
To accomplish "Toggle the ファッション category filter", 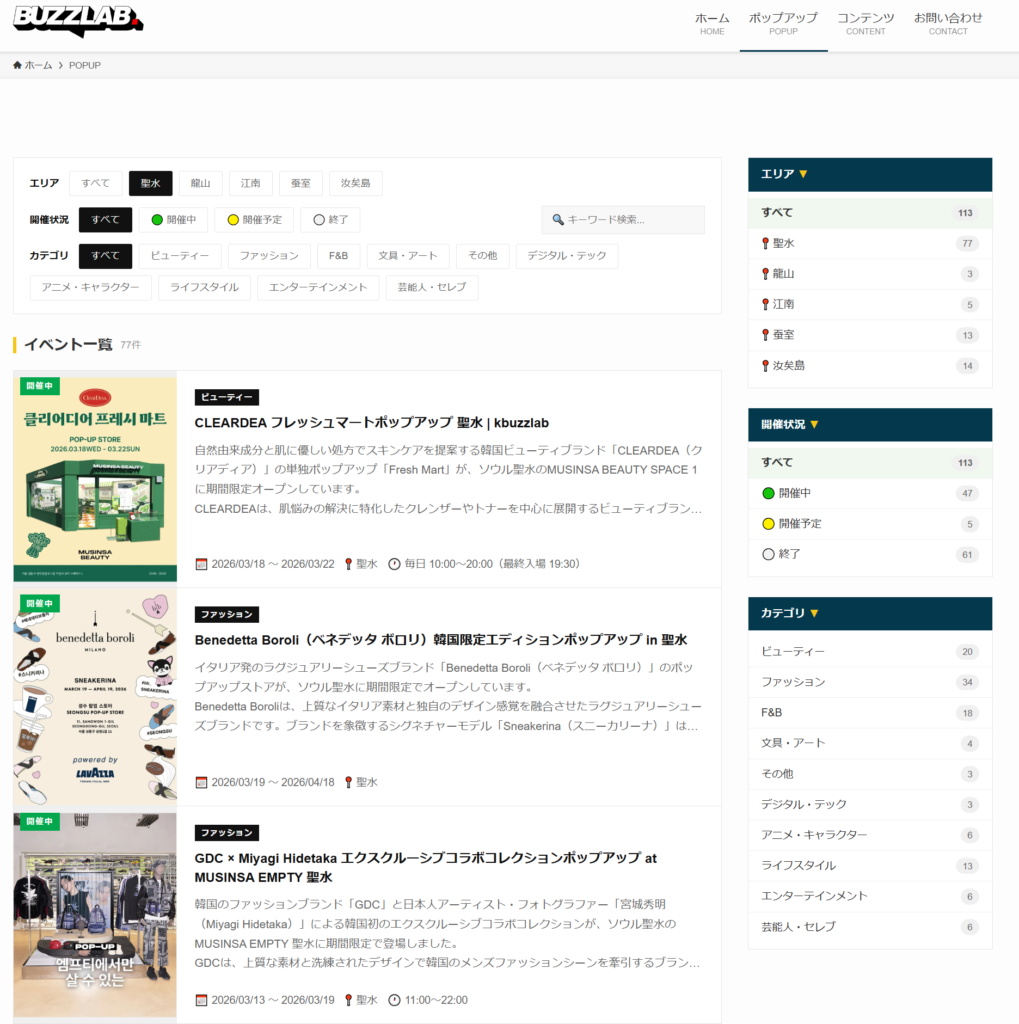I will pyautogui.click(x=269, y=255).
